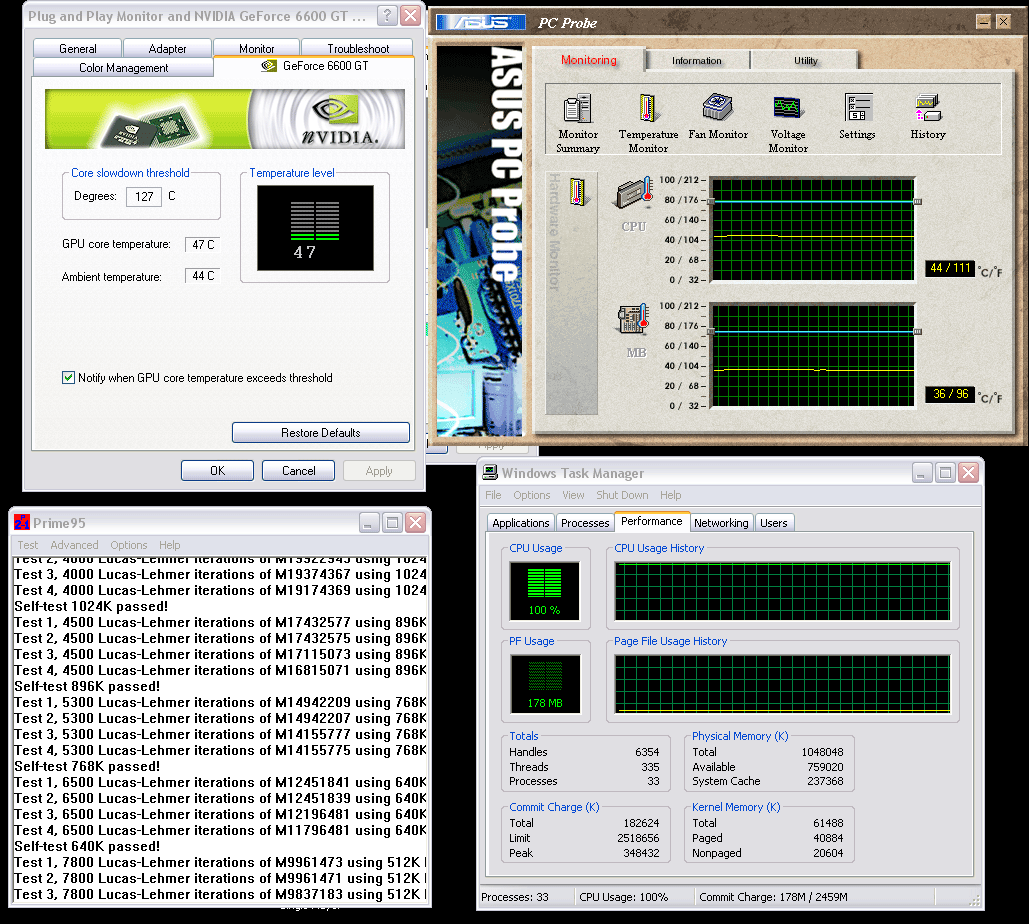Switch to the Adapter tab
This screenshot has height=924, width=1029.
click(167, 49)
